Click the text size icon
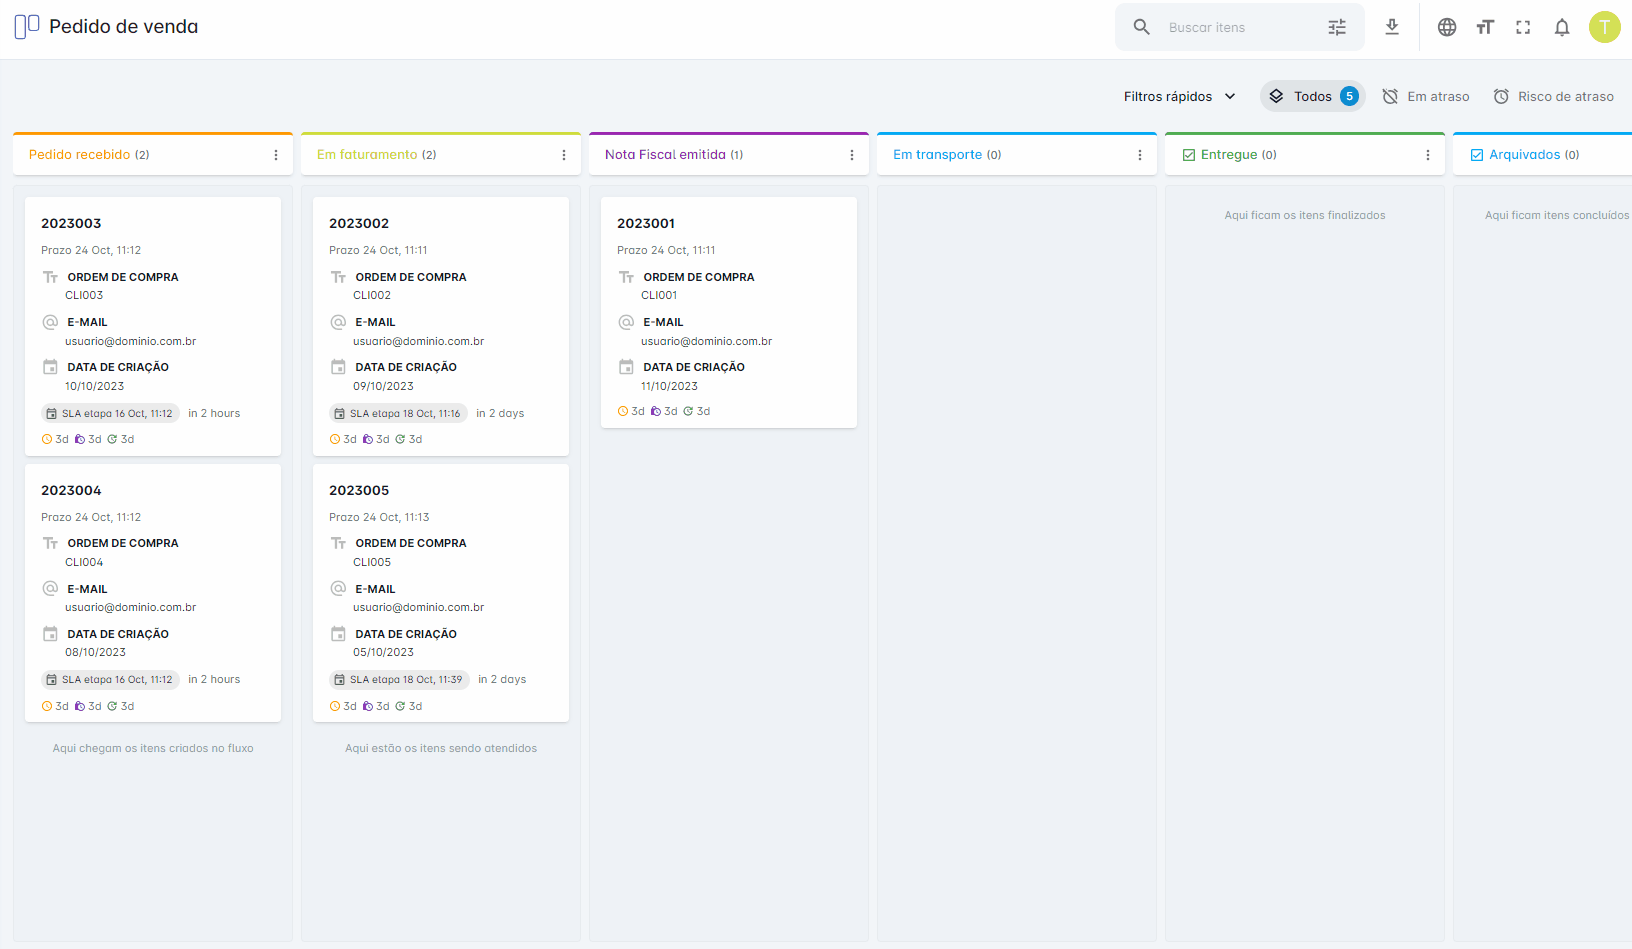 point(1485,27)
